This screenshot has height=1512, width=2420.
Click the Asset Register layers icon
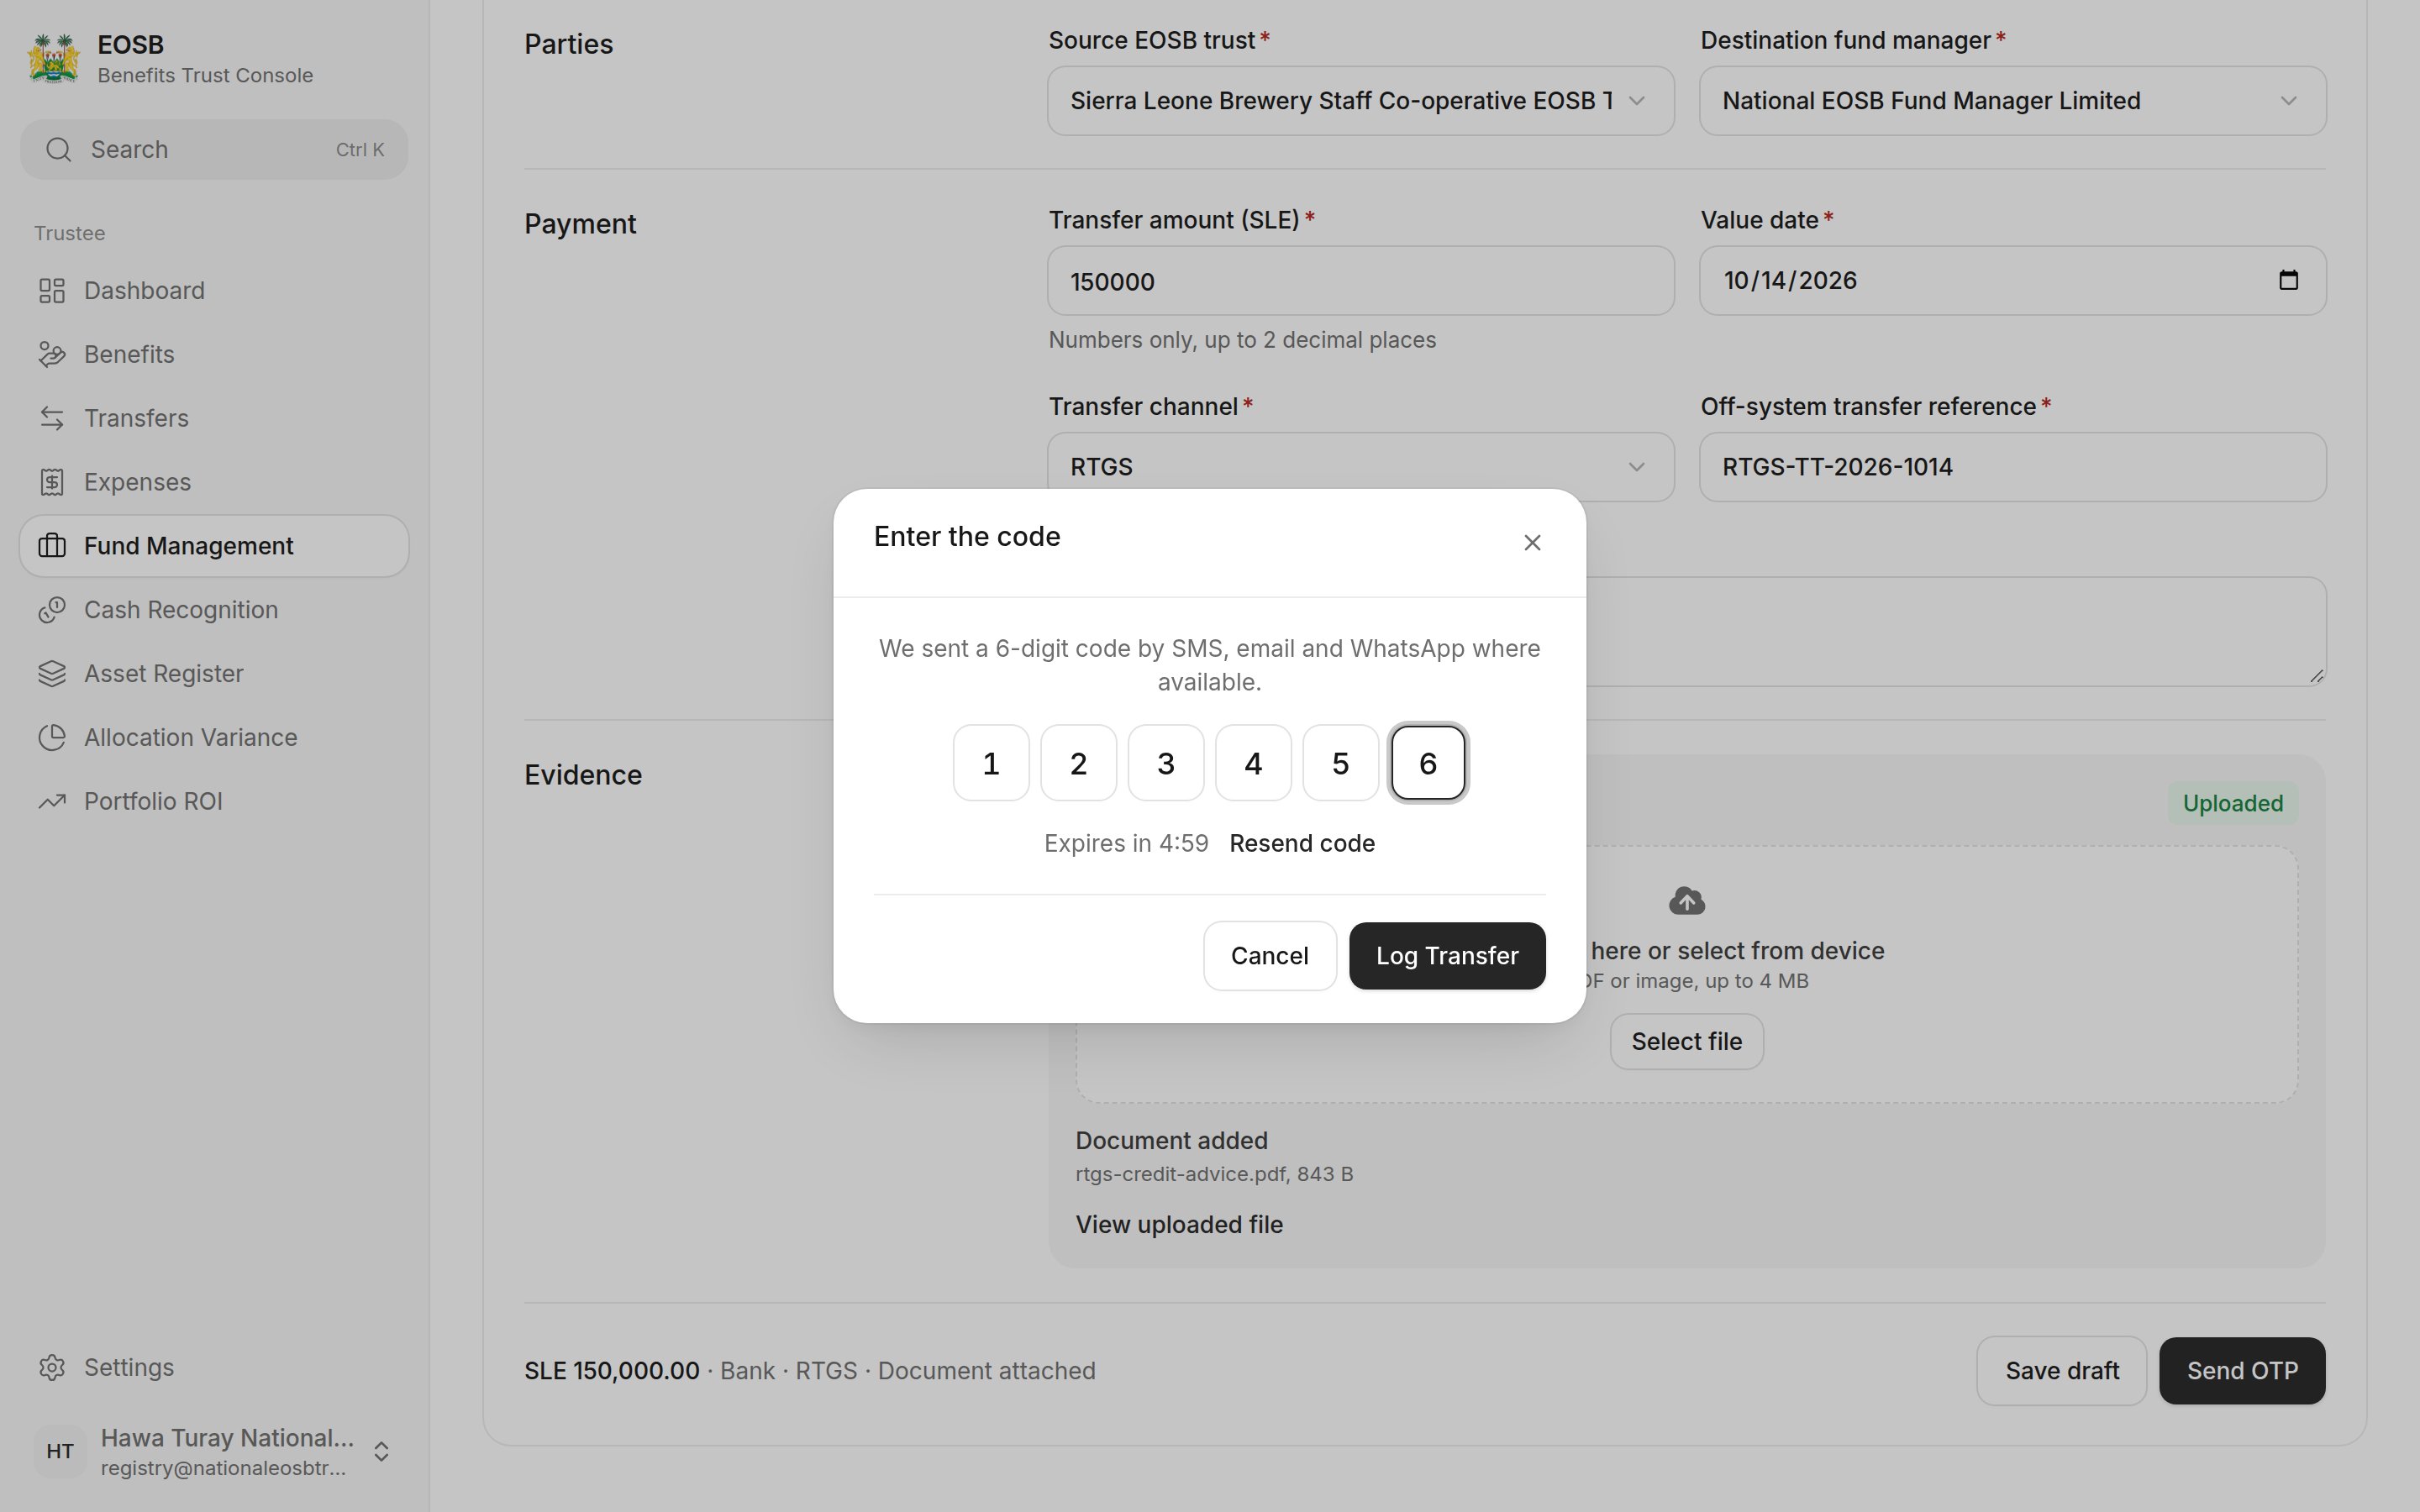click(52, 674)
